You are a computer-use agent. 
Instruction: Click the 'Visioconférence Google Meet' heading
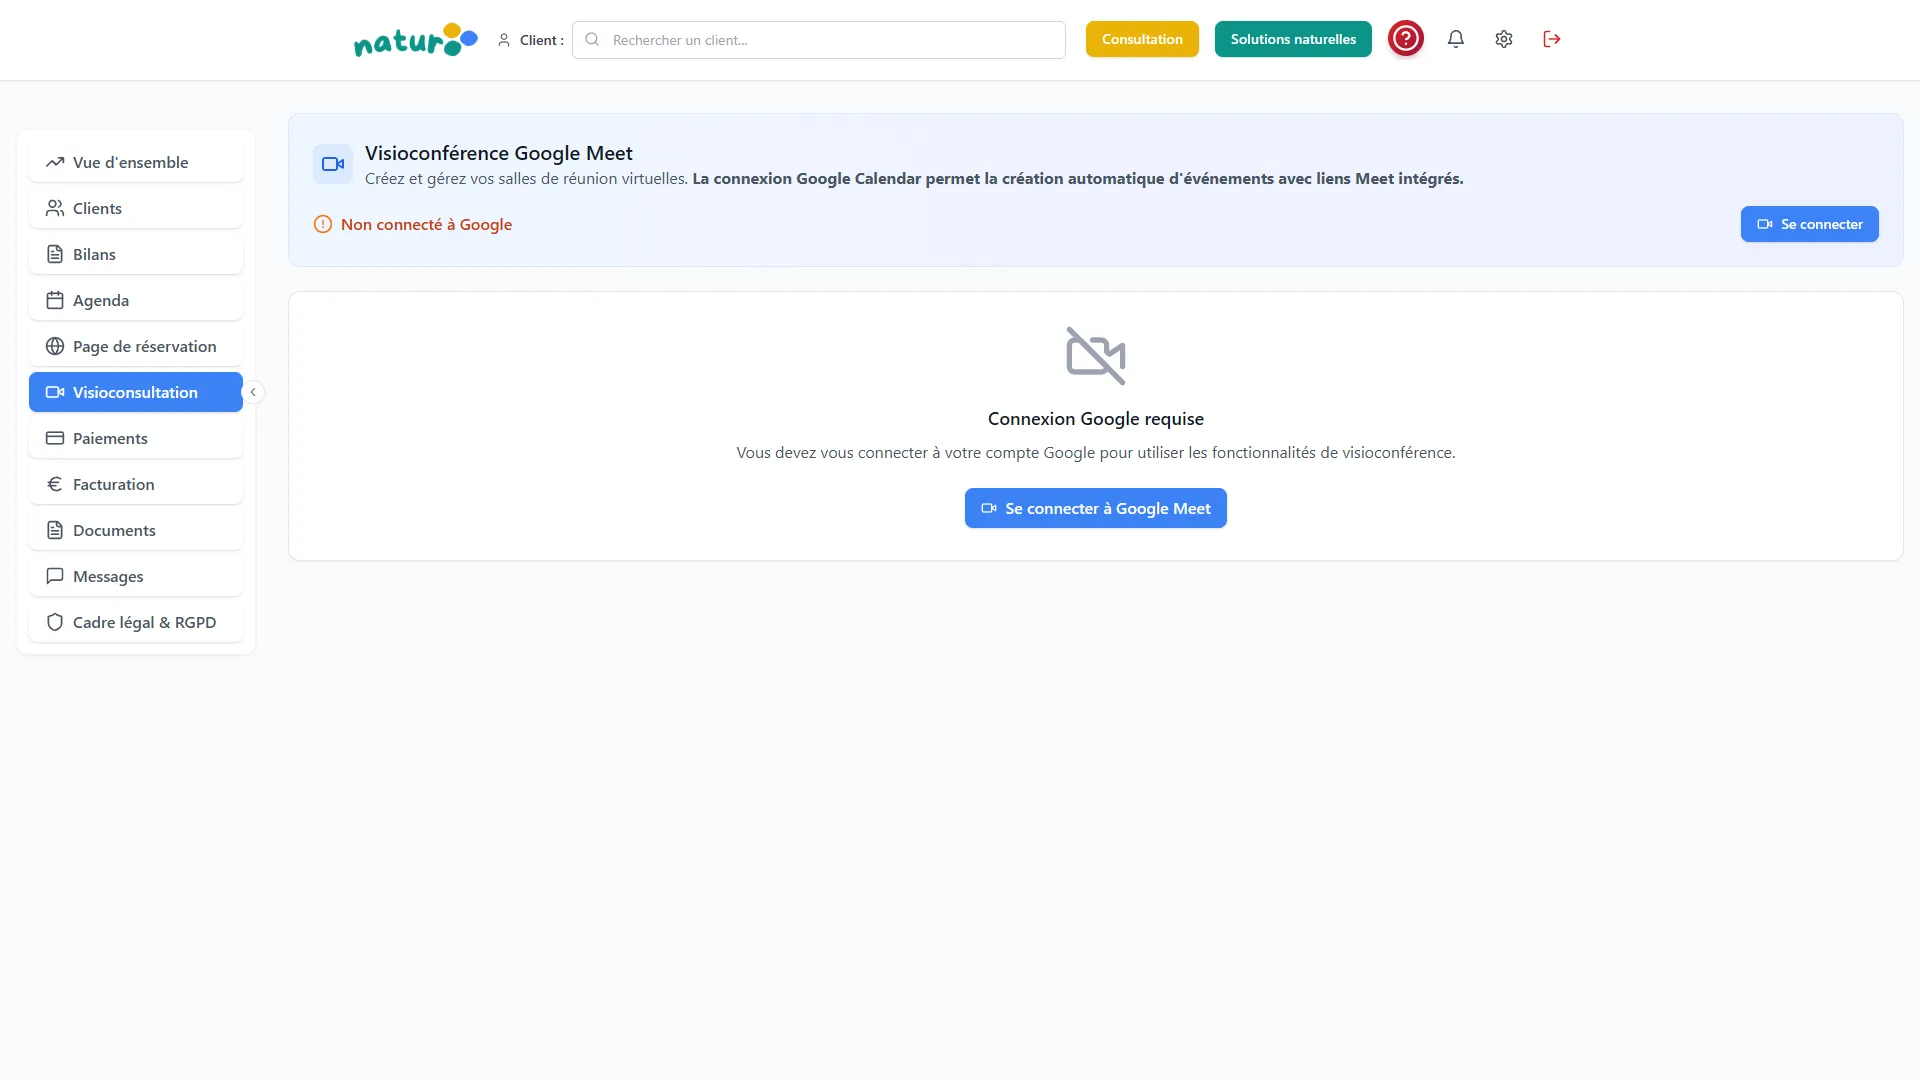[499, 153]
